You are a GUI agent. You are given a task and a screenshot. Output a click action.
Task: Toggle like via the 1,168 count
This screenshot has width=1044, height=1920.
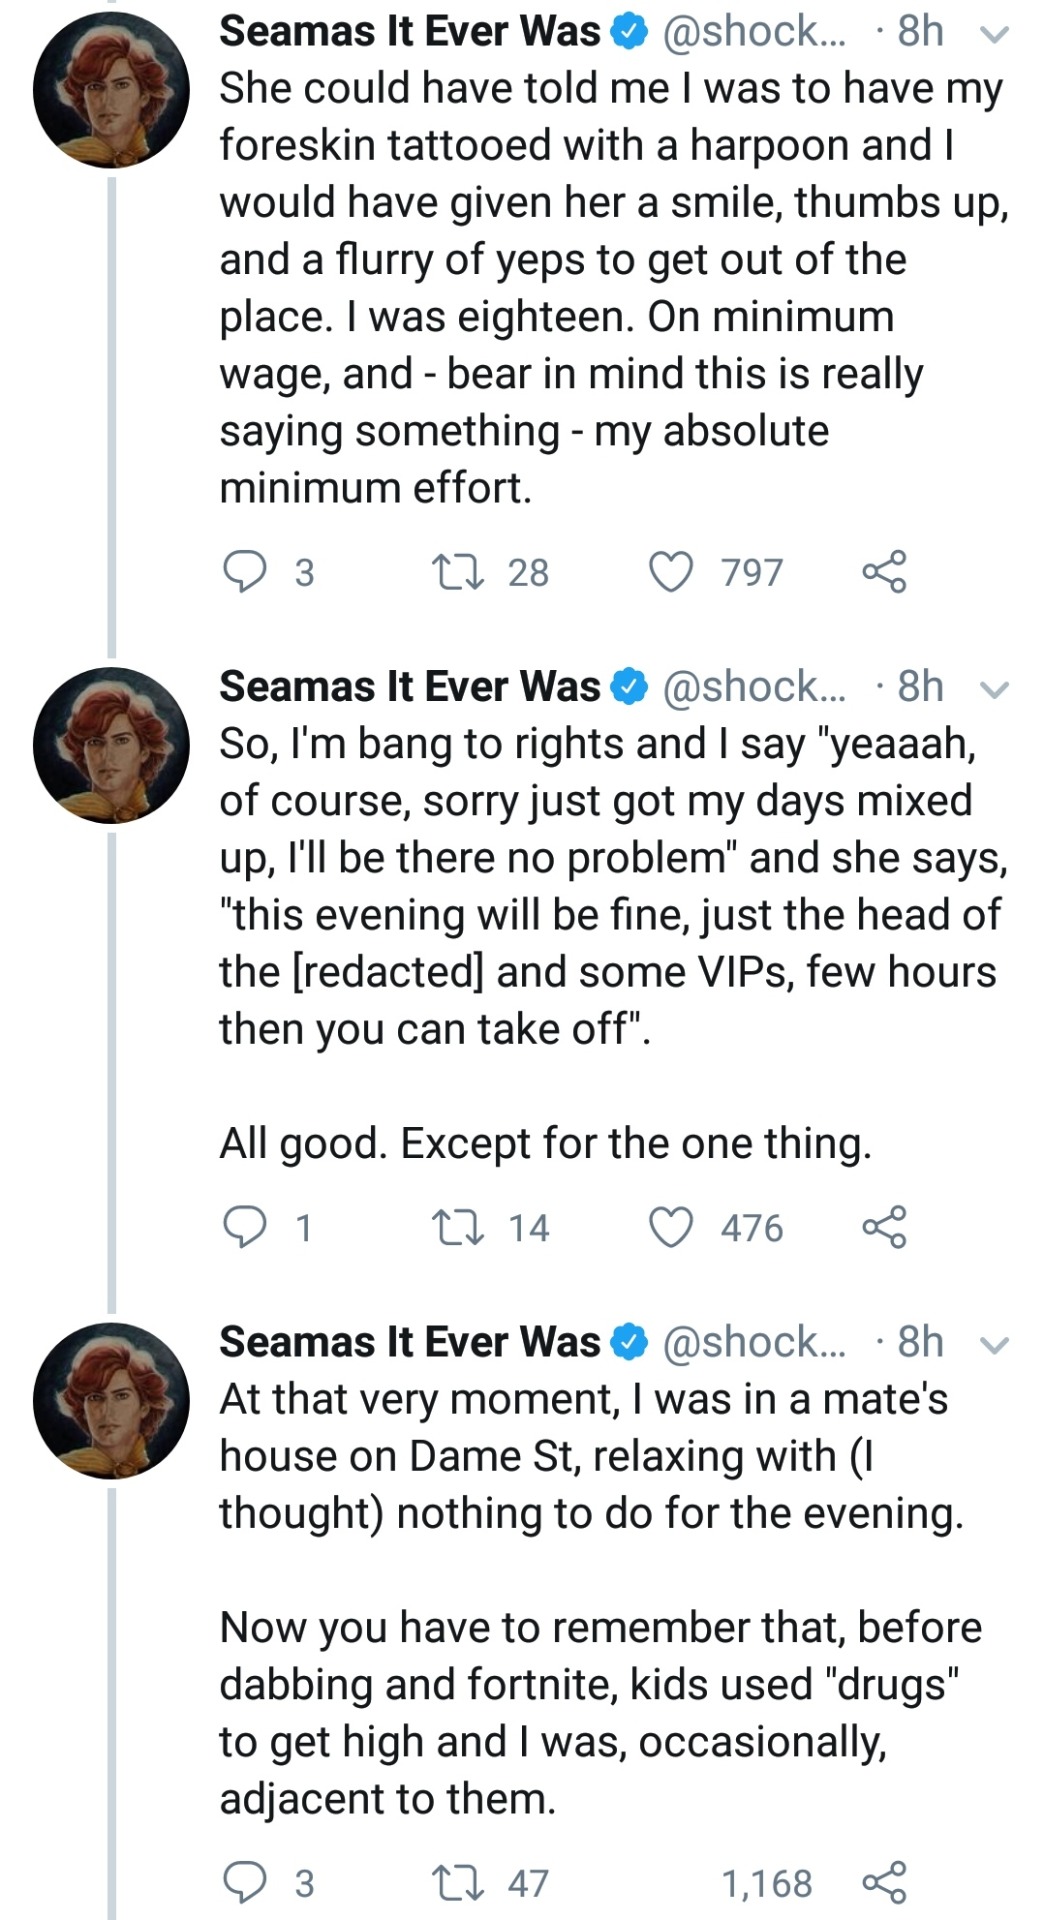point(766,1884)
